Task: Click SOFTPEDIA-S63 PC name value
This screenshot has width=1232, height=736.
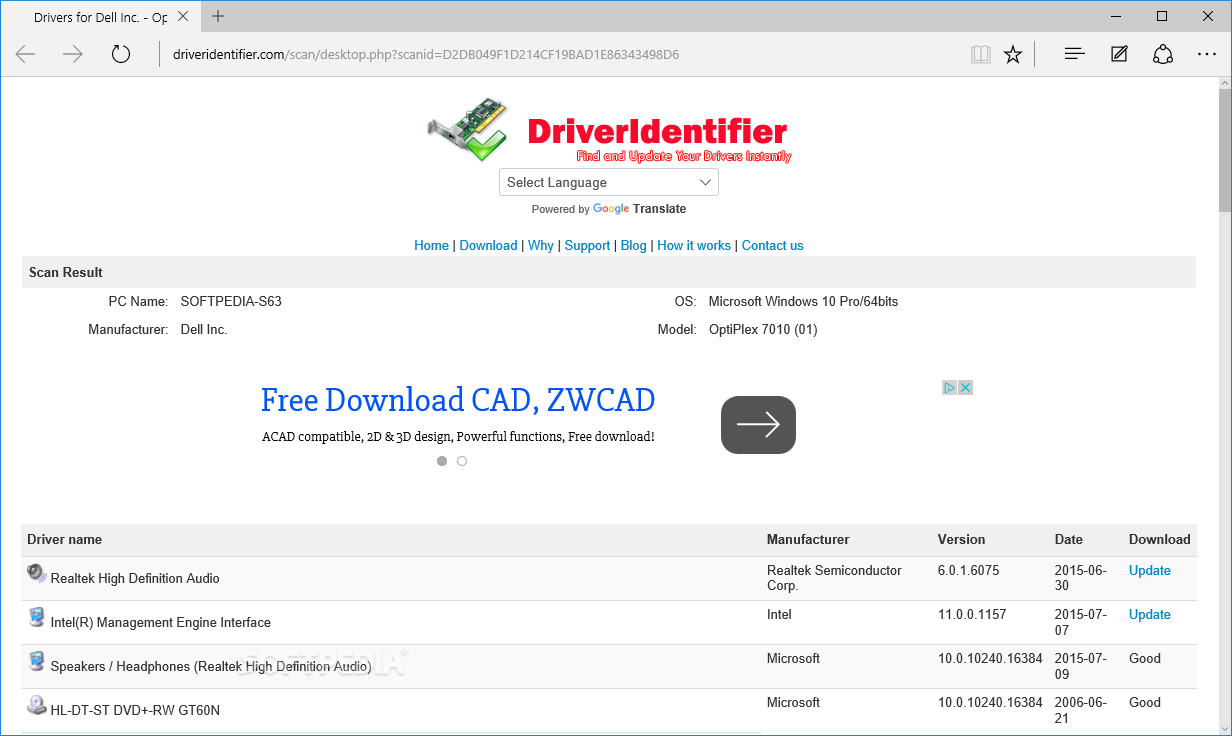Action: coord(231,301)
